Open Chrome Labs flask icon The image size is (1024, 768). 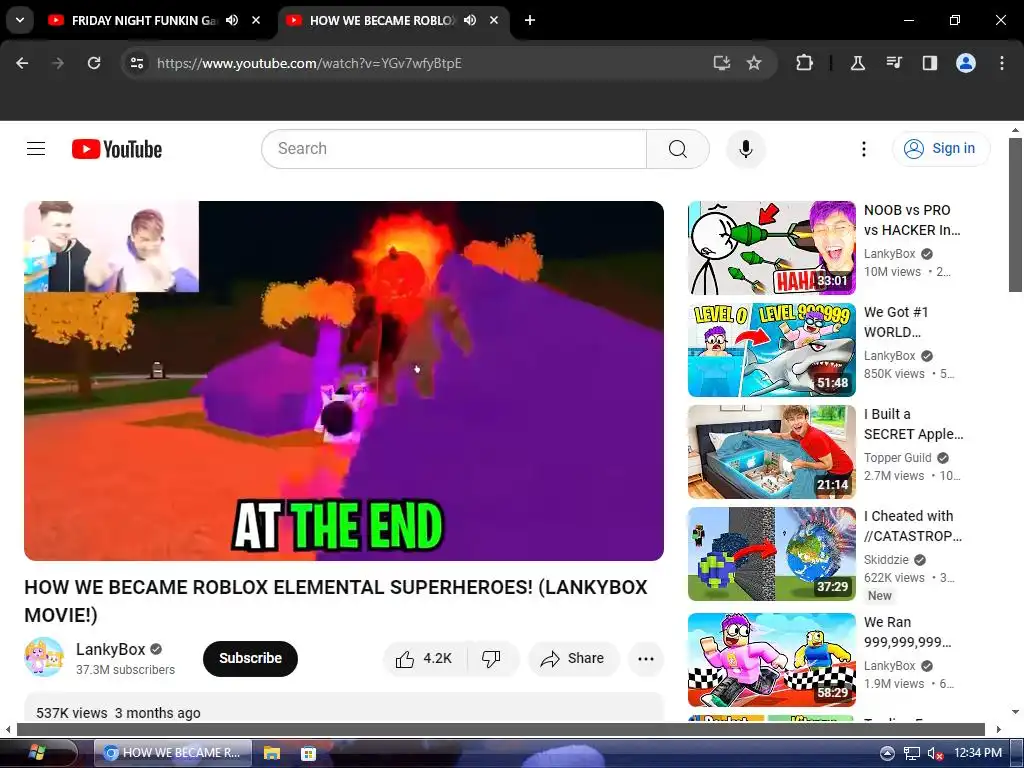[857, 63]
